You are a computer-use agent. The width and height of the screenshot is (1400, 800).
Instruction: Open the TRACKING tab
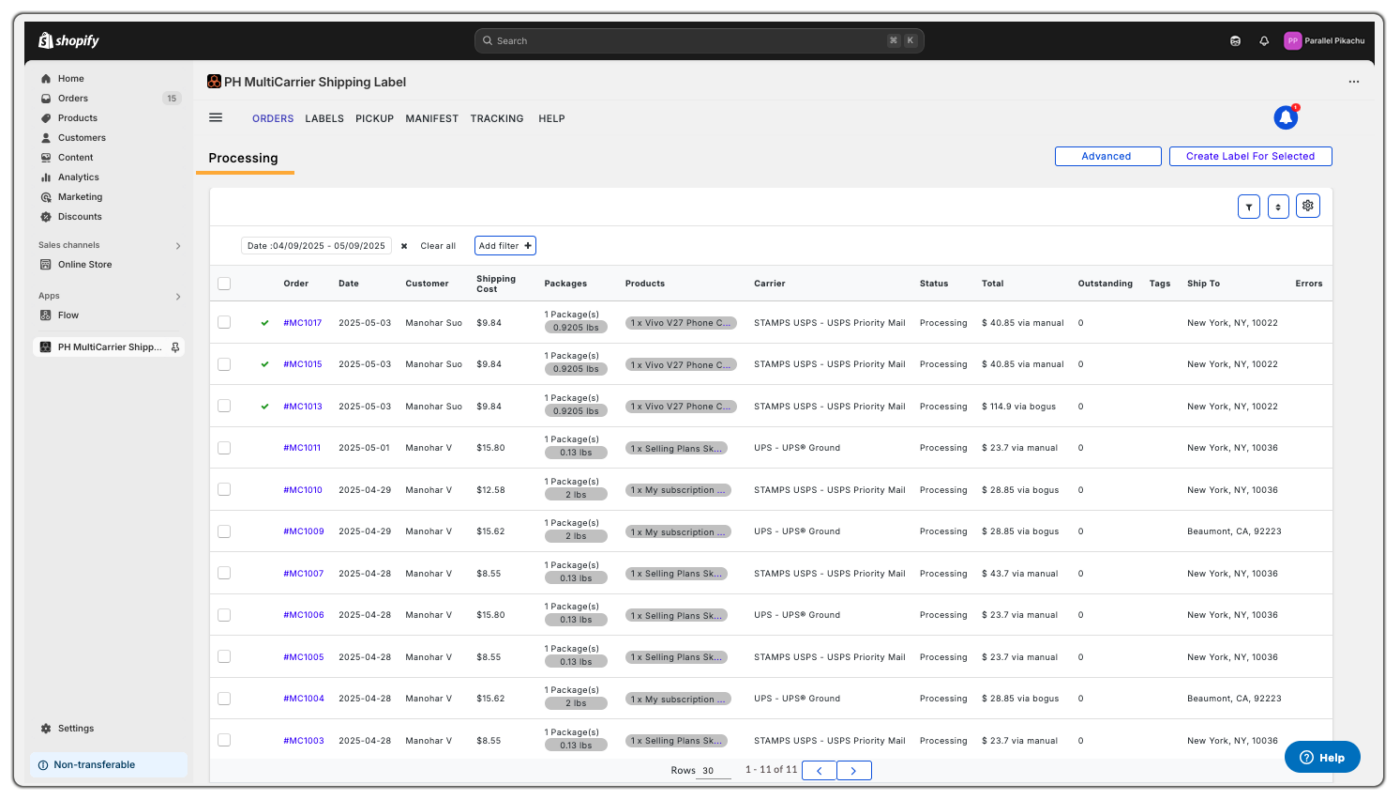(497, 118)
